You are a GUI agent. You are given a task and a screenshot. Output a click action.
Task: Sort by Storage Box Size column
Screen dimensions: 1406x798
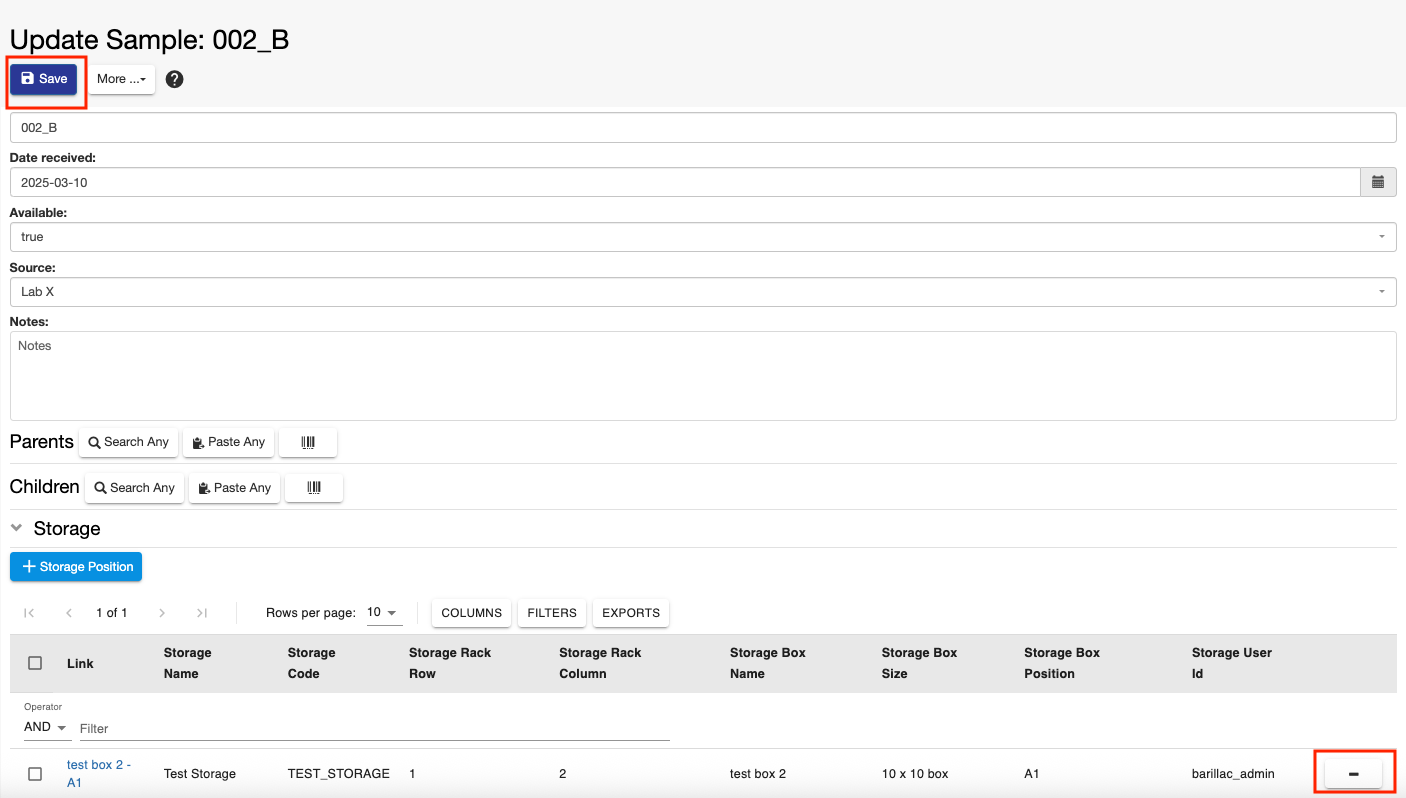920,663
